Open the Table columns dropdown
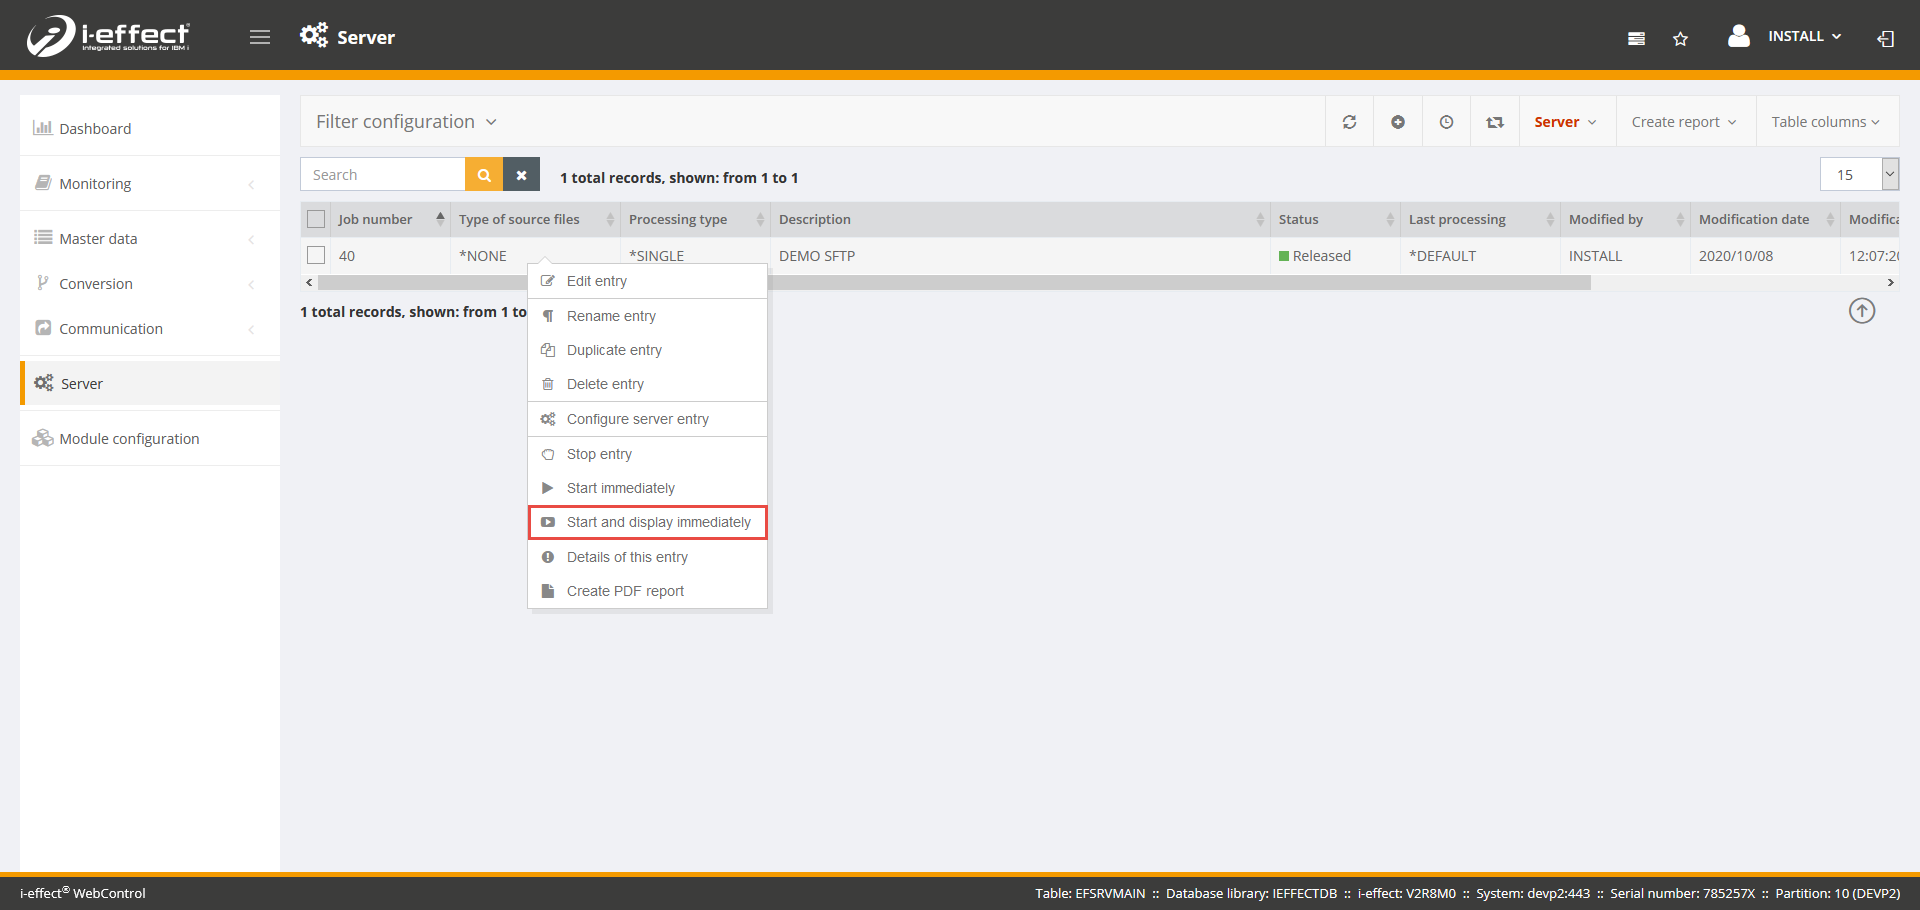The width and height of the screenshot is (1920, 910). pos(1825,122)
